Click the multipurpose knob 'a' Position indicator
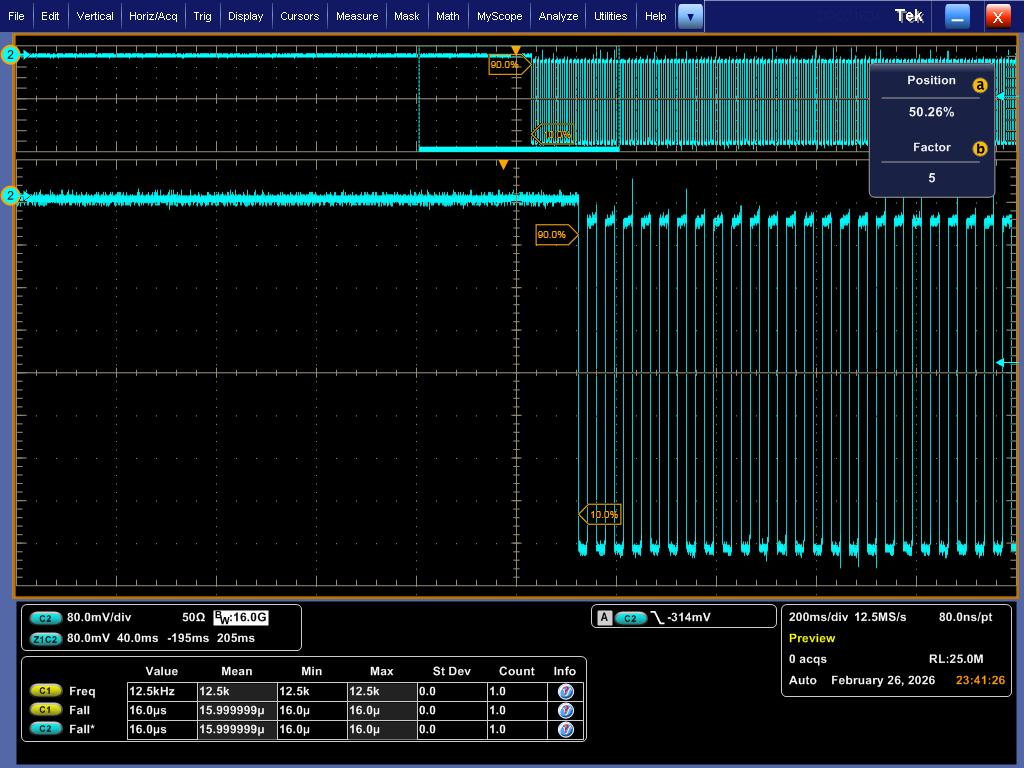1024x768 pixels. [980, 86]
